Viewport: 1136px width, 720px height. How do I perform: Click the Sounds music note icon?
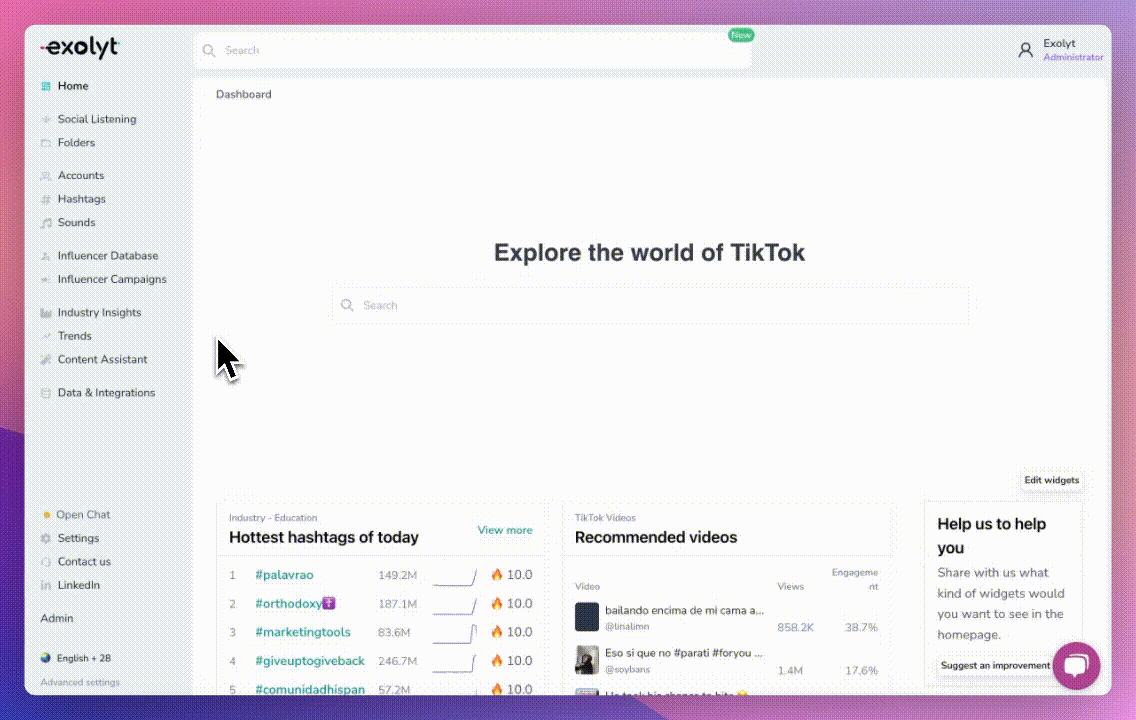46,222
